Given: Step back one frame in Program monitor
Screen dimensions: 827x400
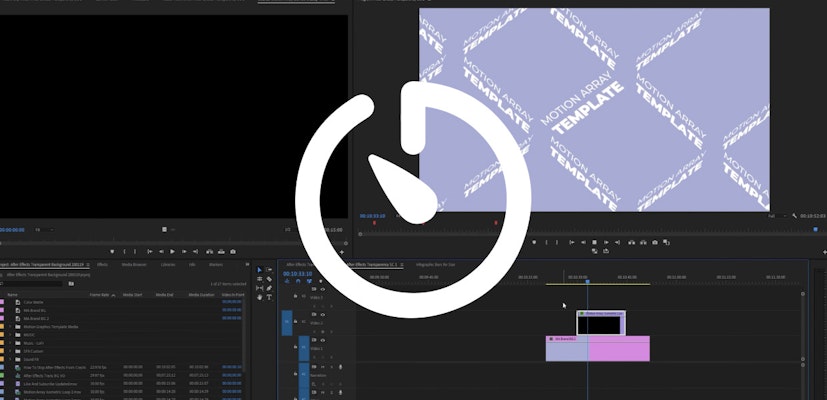Looking at the screenshot, I should click(583, 242).
